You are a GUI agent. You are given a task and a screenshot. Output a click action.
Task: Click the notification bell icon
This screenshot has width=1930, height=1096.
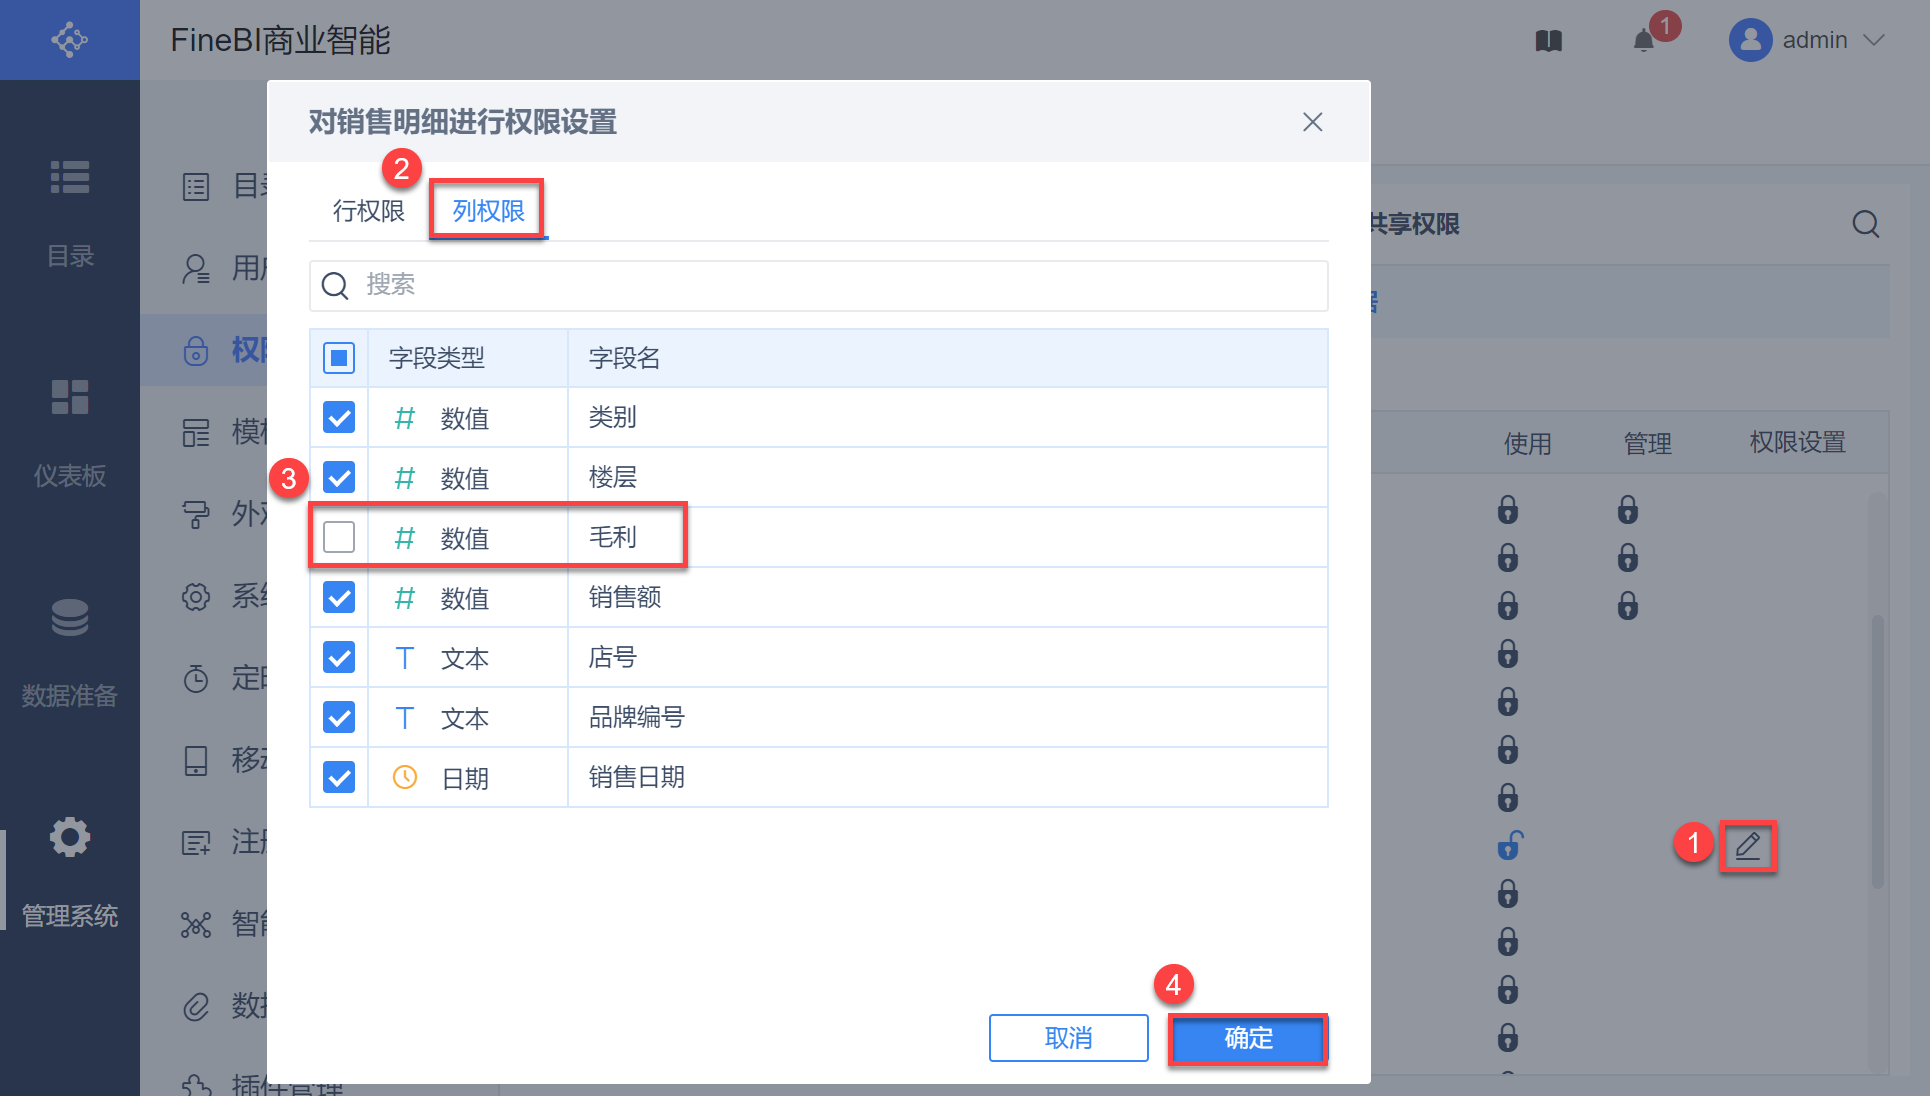coord(1643,41)
